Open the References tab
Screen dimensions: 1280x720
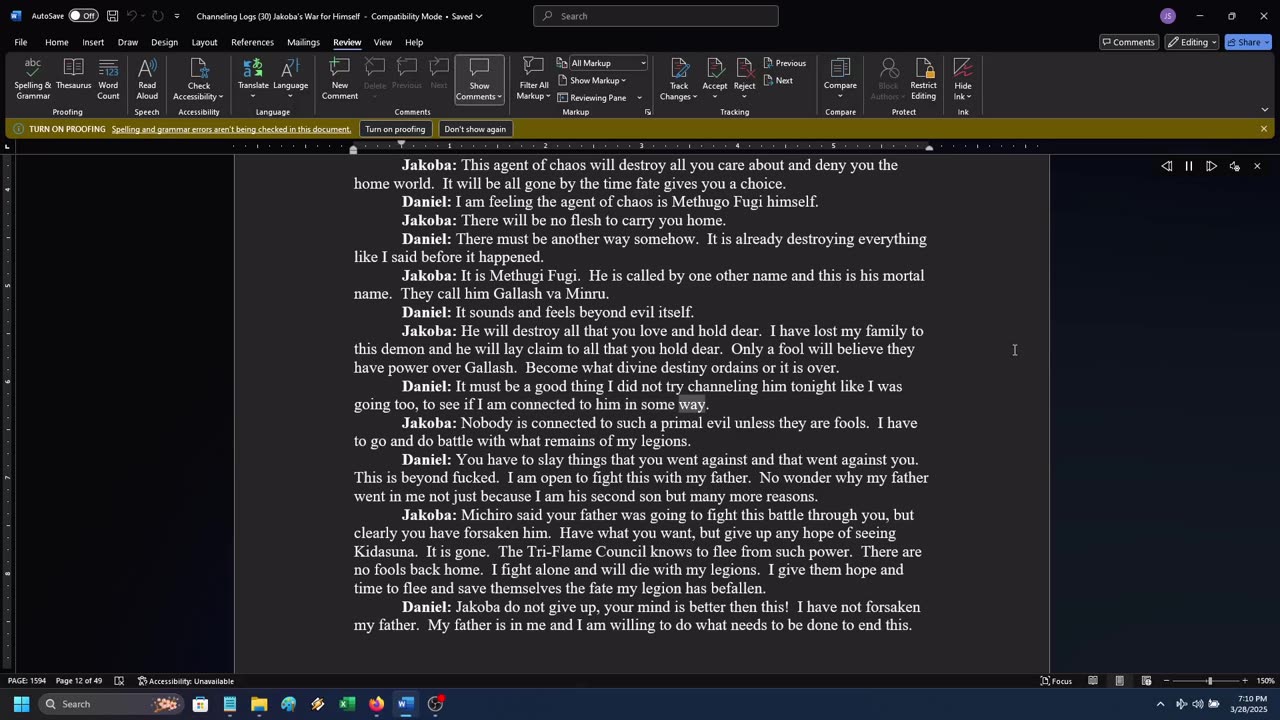[252, 42]
